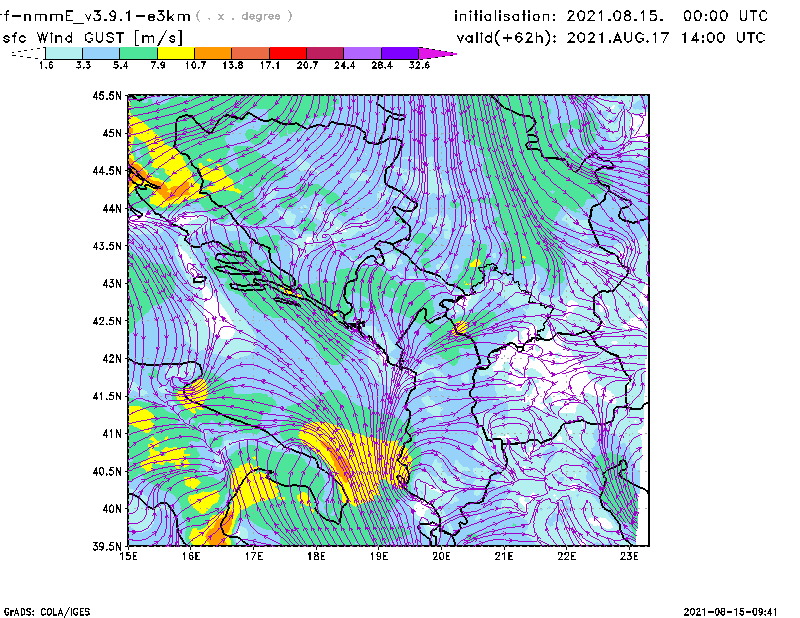Click the 39.5N latitude label

(107, 547)
